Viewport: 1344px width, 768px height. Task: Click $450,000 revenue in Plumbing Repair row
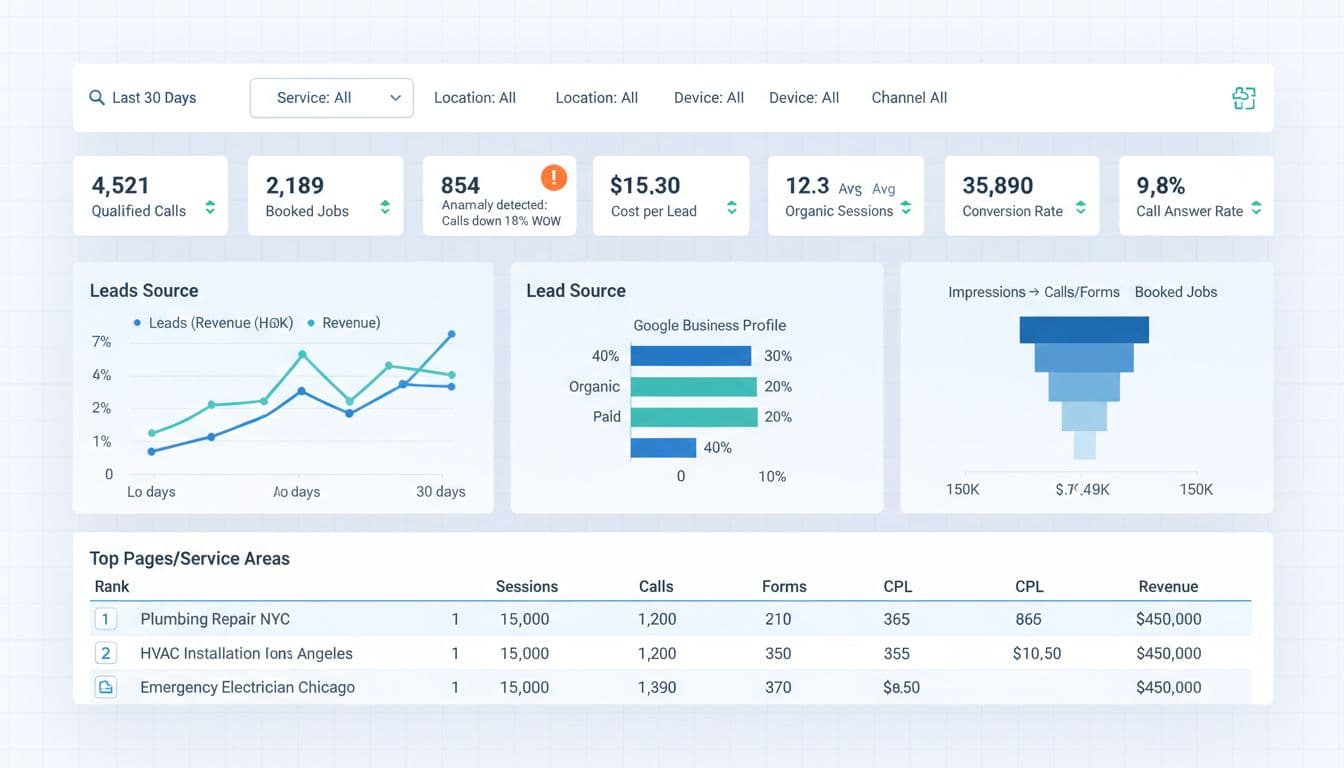[1169, 619]
